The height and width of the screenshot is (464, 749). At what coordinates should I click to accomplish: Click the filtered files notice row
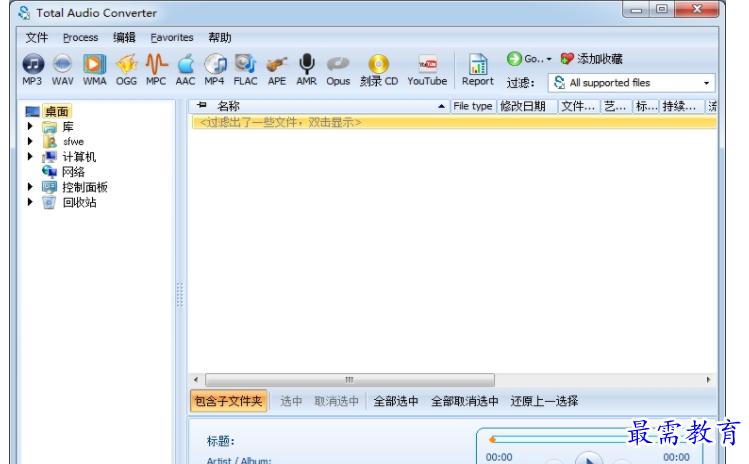click(x=453, y=122)
